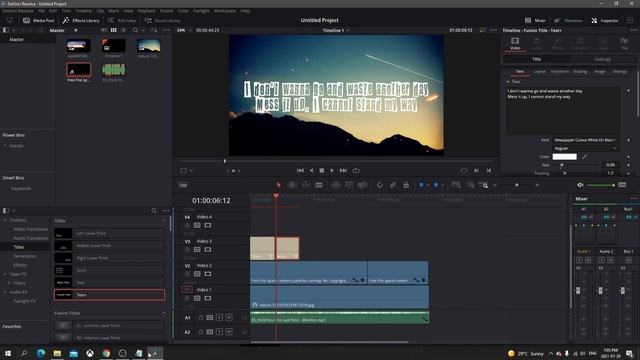The image size is (640, 360).
Task: Select the Scroll title in Titles list
Action: [x=109, y=270]
